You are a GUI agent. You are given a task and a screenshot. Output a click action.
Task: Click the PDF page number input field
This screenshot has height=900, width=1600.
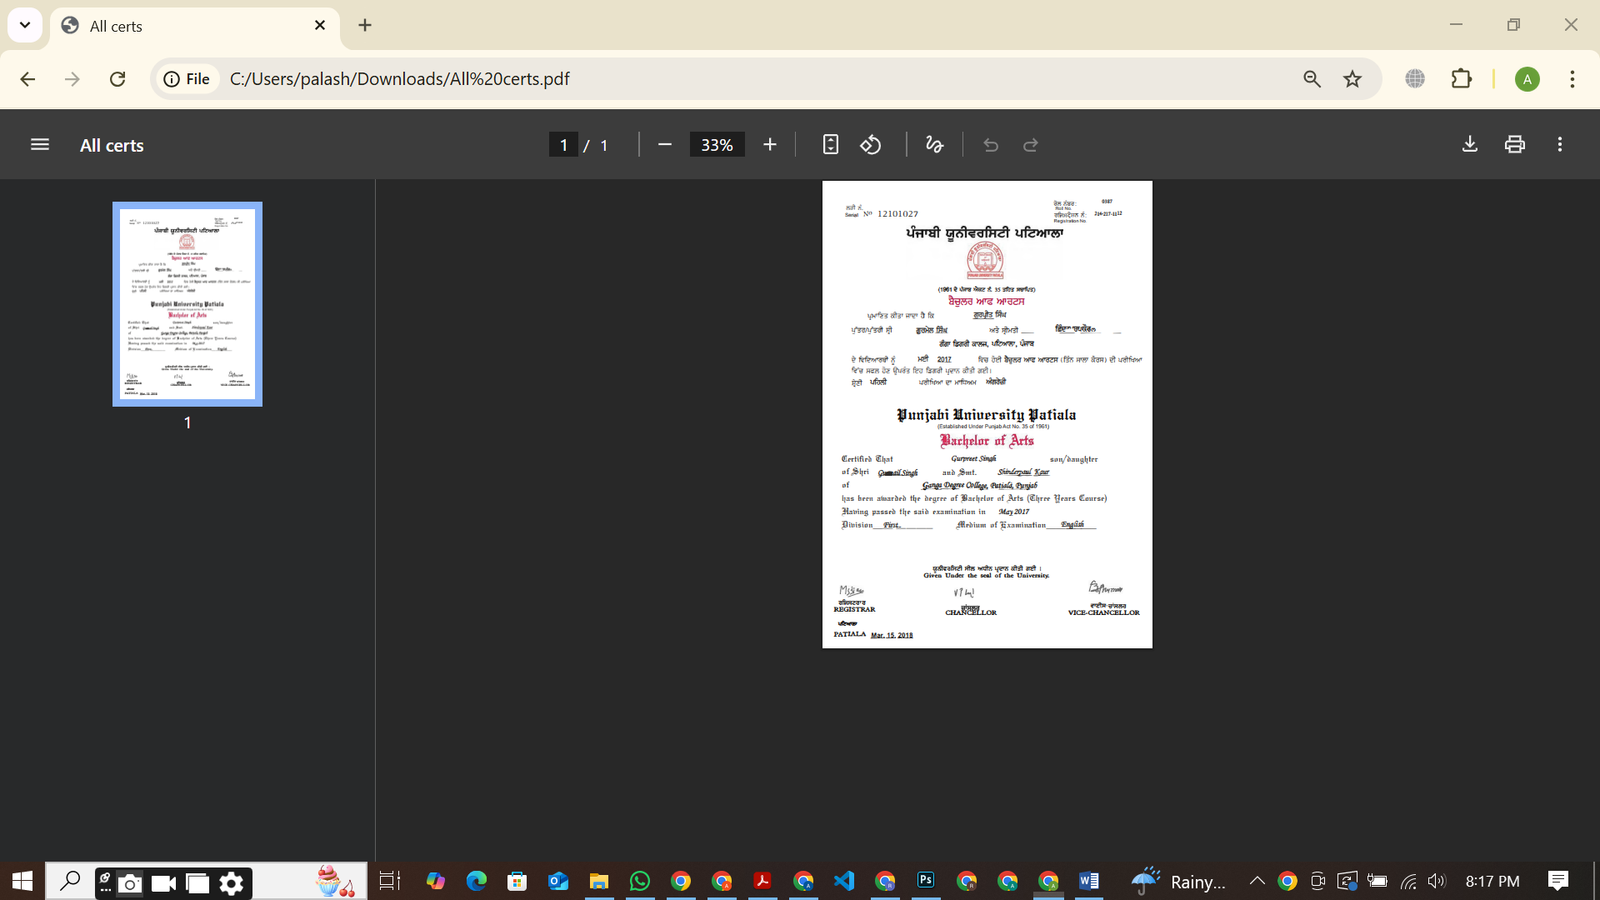coord(563,145)
